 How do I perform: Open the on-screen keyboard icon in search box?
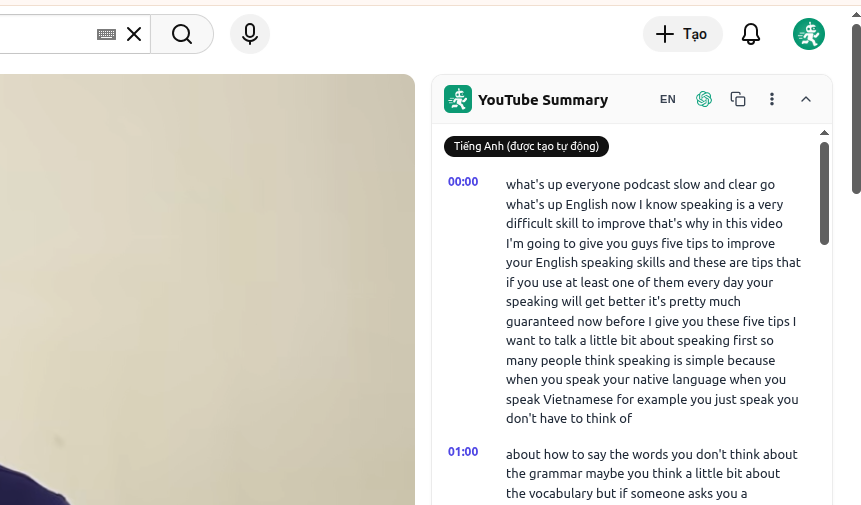click(106, 35)
